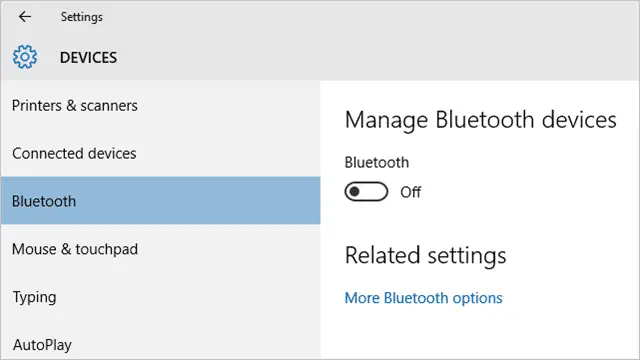Click the word scanners in the sidebar
This screenshot has width=640, height=360.
tap(109, 106)
